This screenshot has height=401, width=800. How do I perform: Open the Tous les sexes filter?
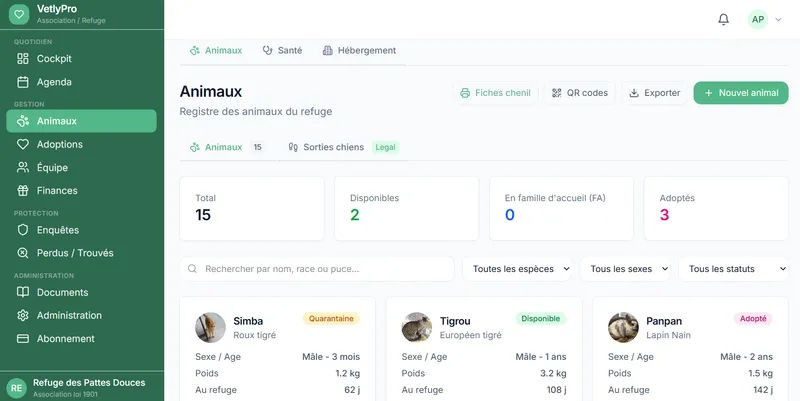click(628, 269)
